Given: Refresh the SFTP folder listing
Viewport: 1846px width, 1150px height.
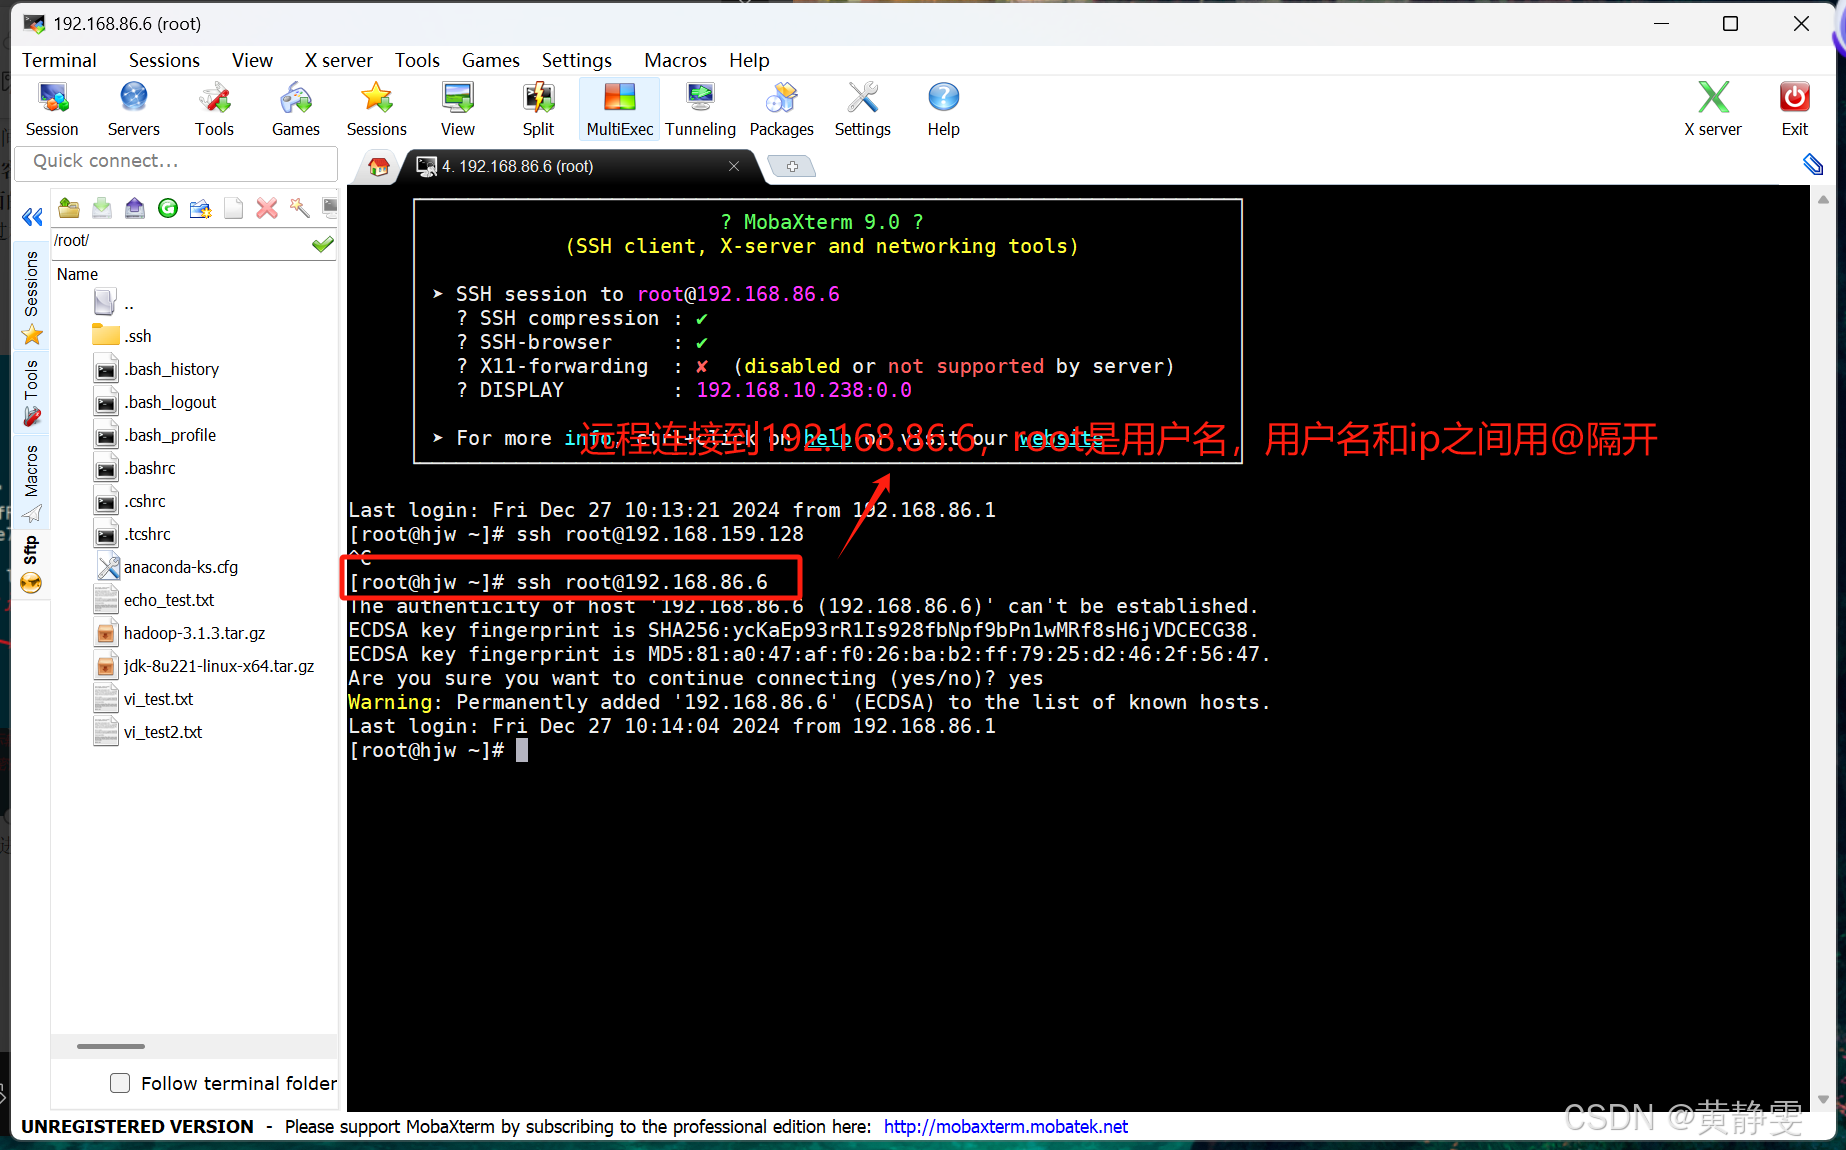Looking at the screenshot, I should point(168,208).
